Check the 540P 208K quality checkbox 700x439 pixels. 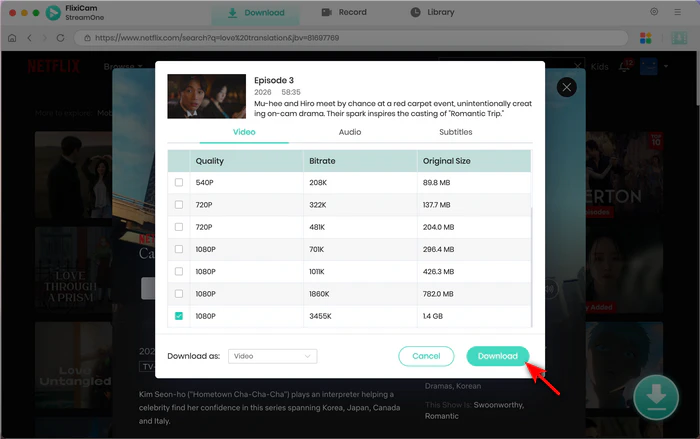[x=179, y=182]
